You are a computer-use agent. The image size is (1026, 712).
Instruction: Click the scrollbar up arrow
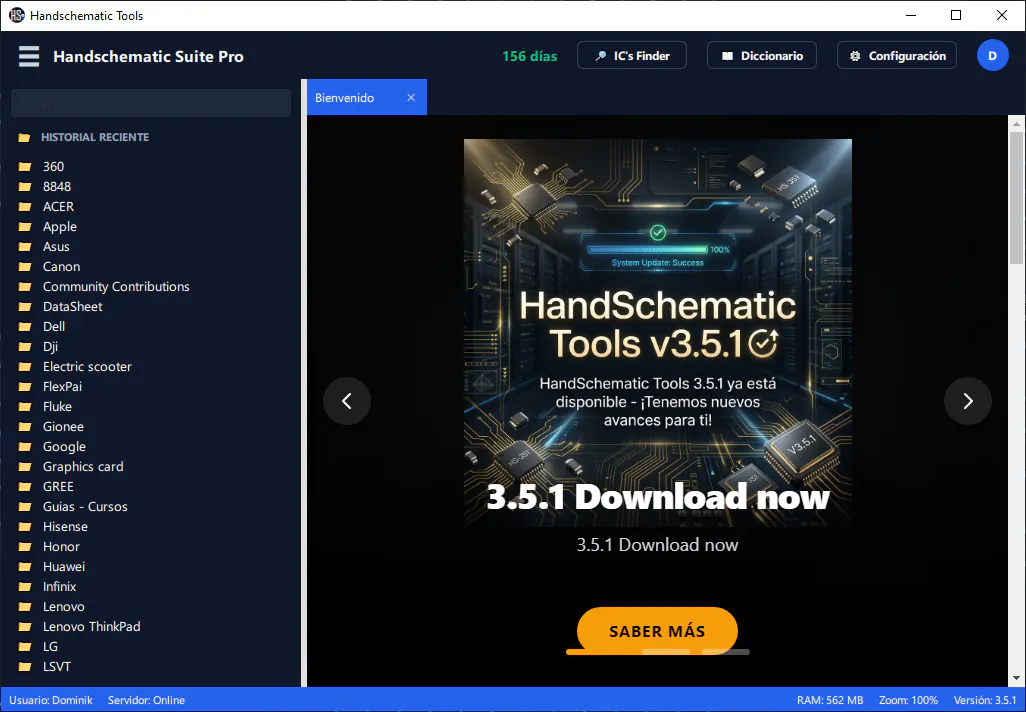(1016, 123)
